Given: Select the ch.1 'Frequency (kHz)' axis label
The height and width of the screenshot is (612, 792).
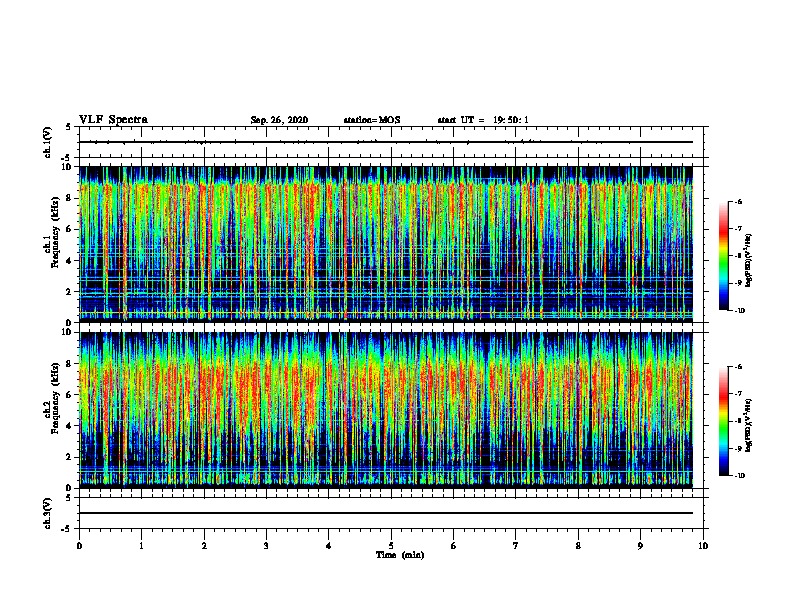Looking at the screenshot, I should pos(55,232).
